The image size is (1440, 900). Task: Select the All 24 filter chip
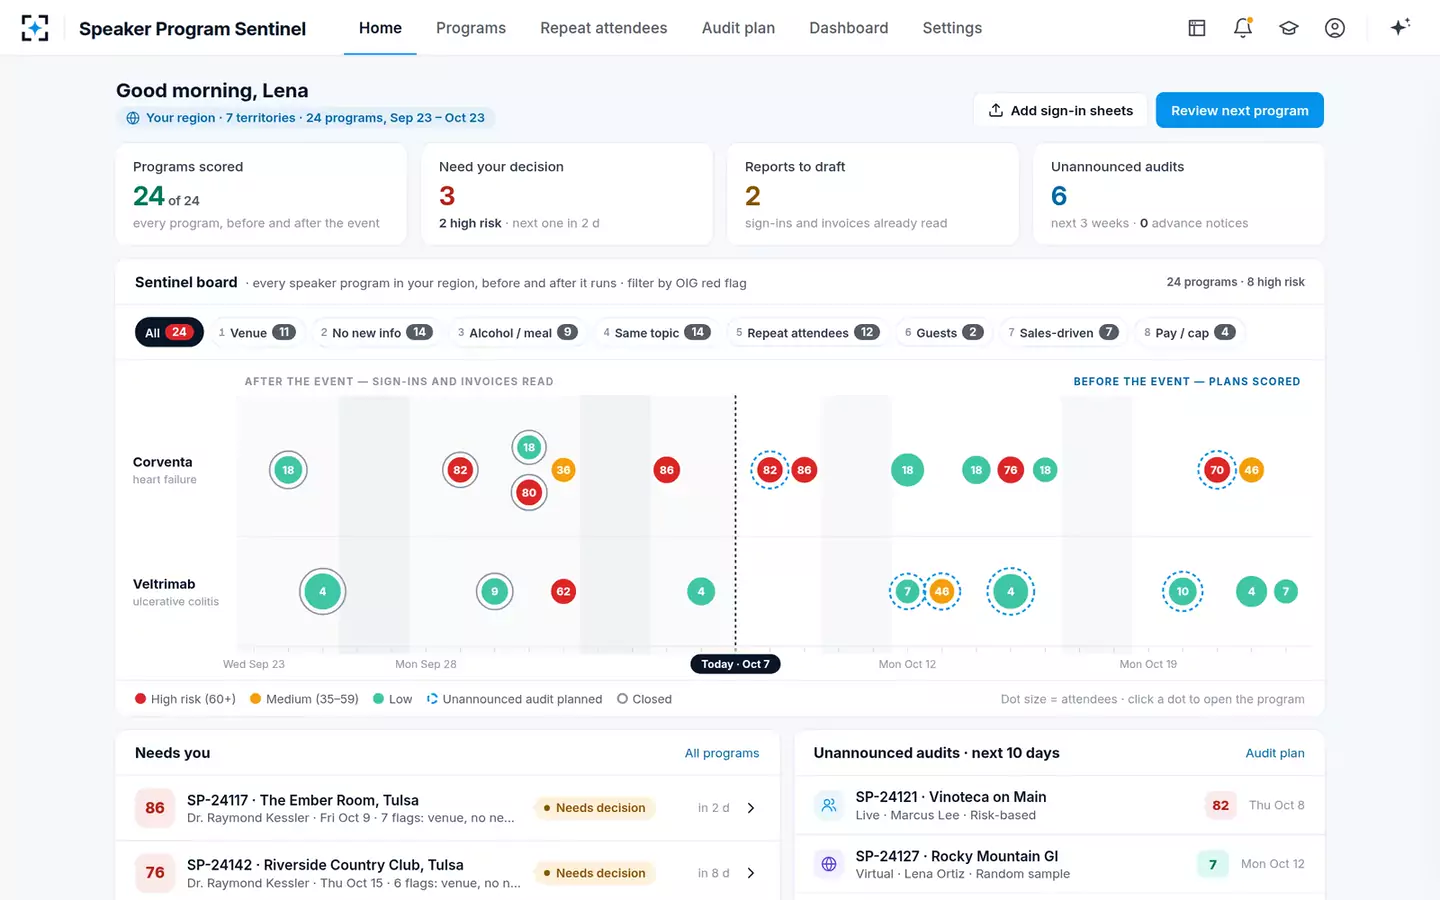(169, 332)
